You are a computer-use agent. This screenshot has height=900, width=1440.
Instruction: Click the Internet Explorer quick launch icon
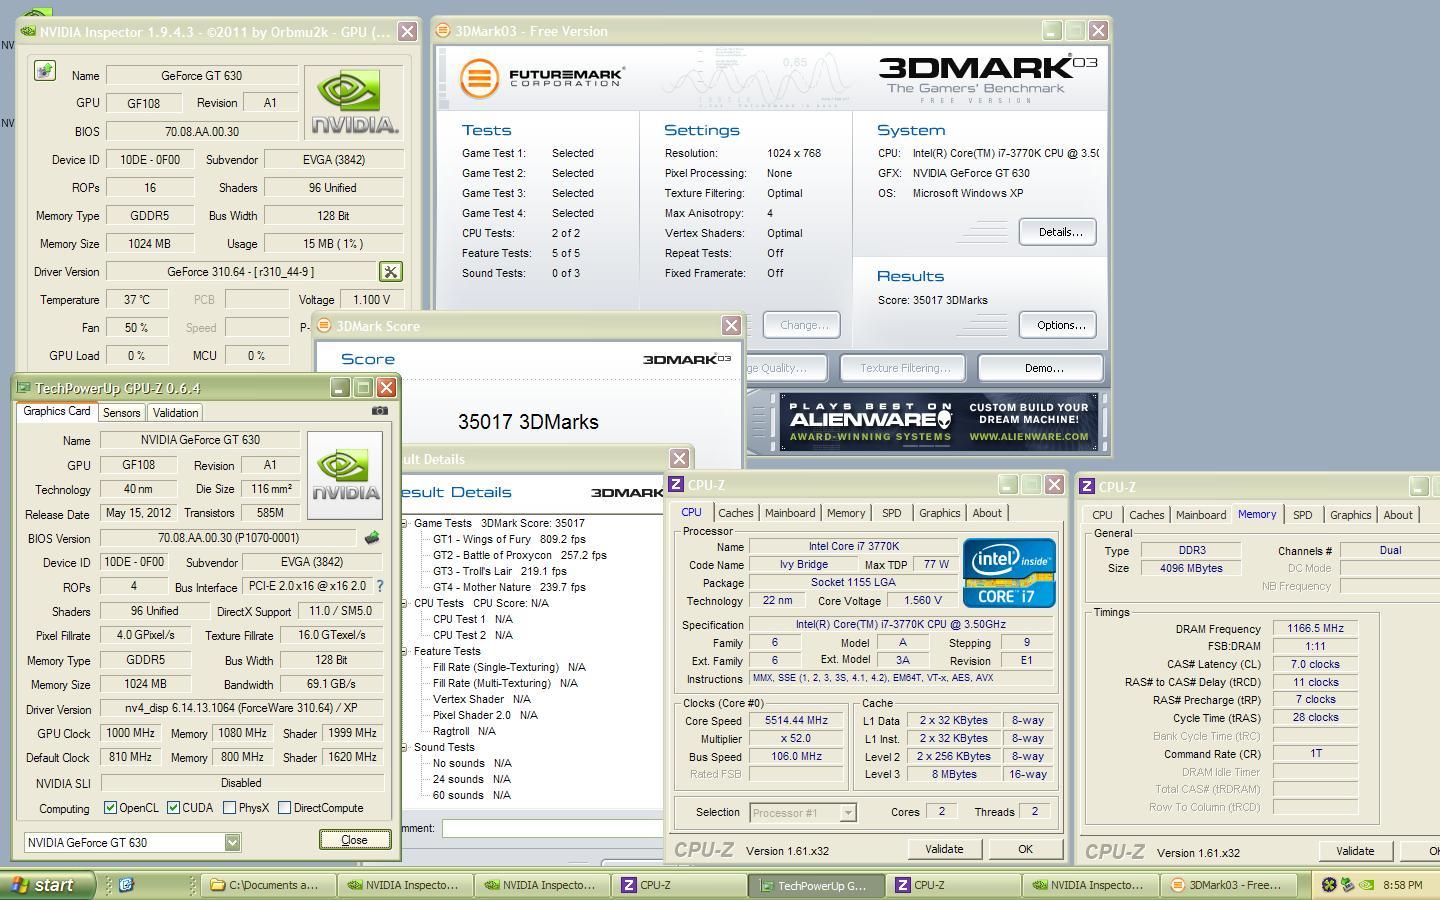coord(126,885)
